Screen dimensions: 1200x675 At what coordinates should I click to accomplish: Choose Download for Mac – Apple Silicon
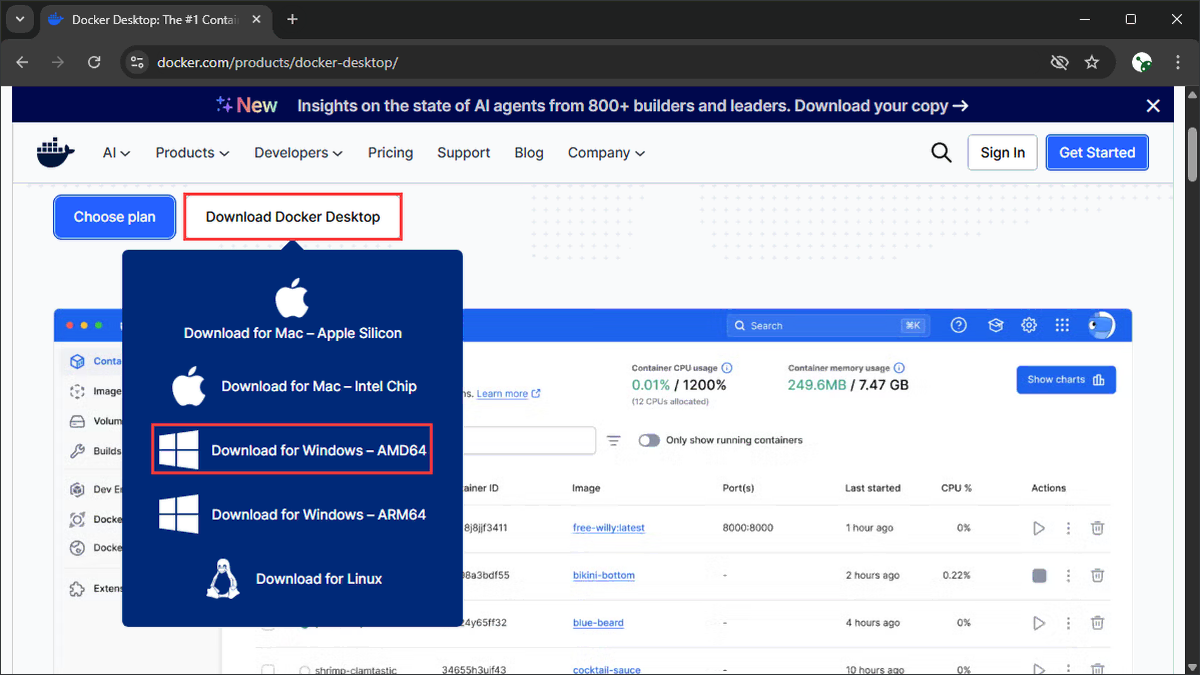[x=292, y=311]
